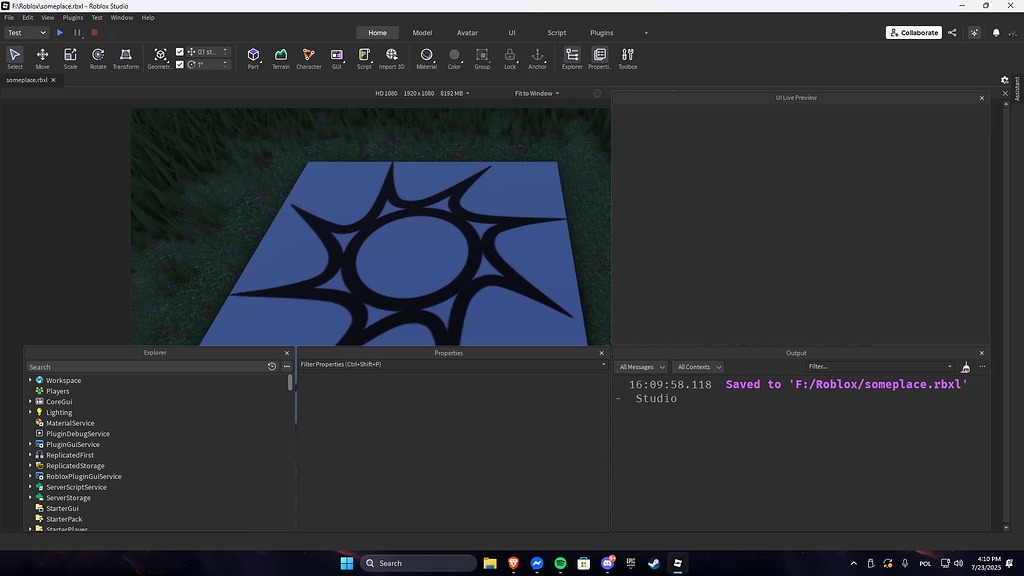Open the Fit to Window dropdown
This screenshot has width=1024, height=576.
coord(537,93)
